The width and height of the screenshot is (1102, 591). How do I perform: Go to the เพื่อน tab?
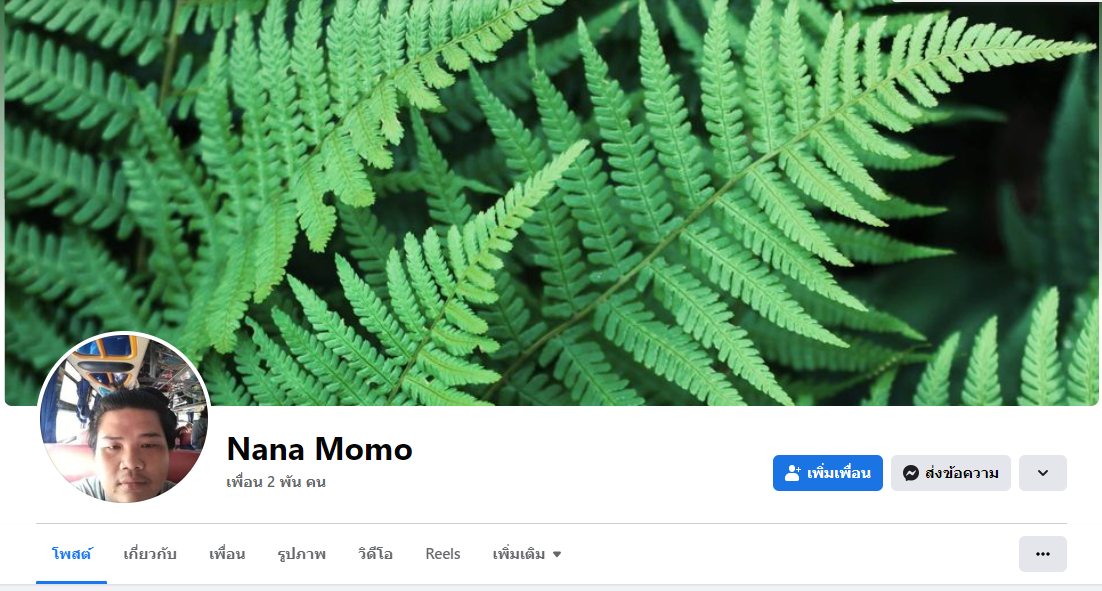click(x=227, y=554)
